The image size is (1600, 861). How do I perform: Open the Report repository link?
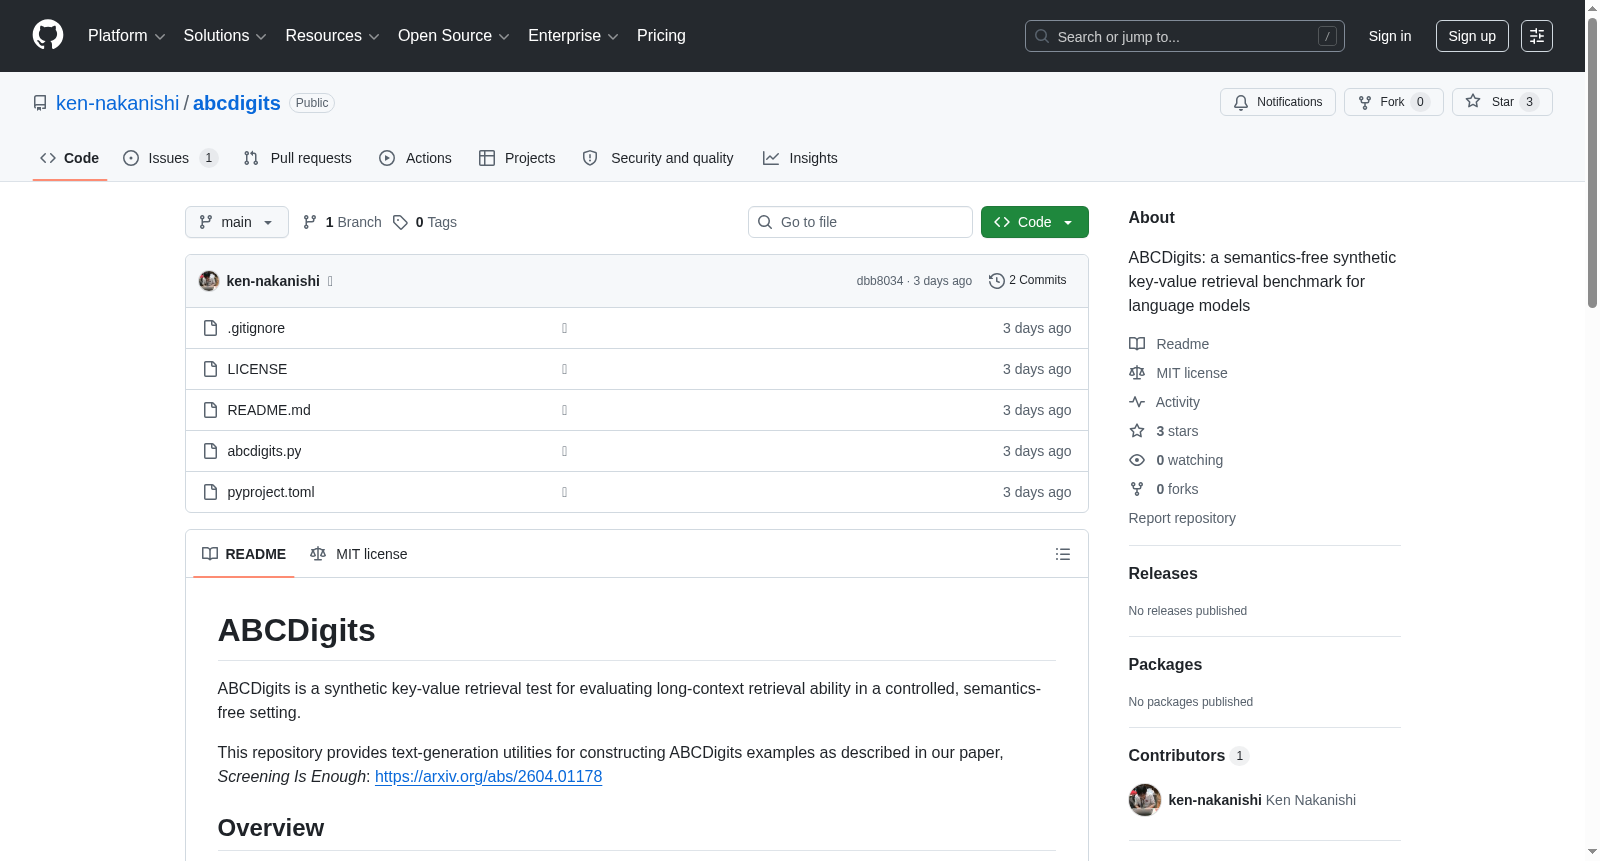tap(1182, 518)
